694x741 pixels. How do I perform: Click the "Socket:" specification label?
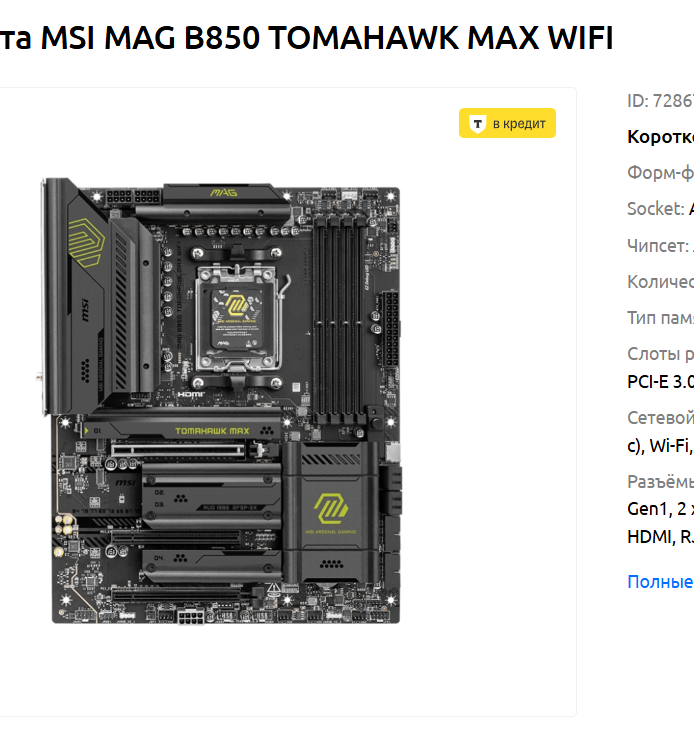(655, 208)
